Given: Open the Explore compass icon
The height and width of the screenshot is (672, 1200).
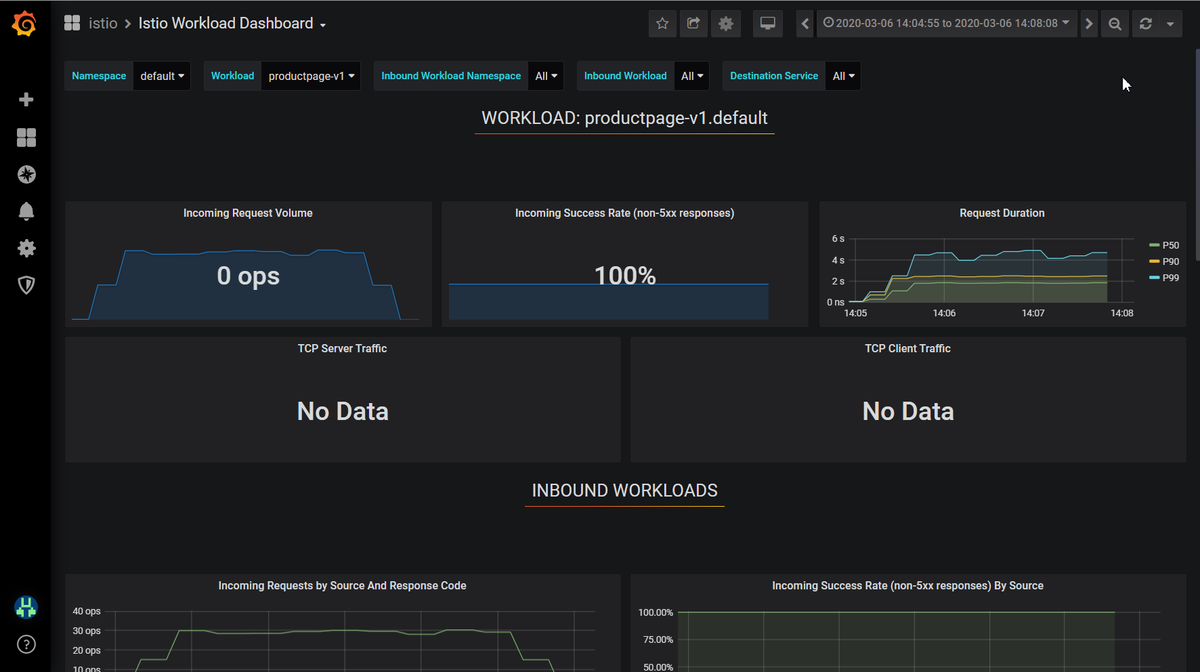Looking at the screenshot, I should (x=27, y=175).
